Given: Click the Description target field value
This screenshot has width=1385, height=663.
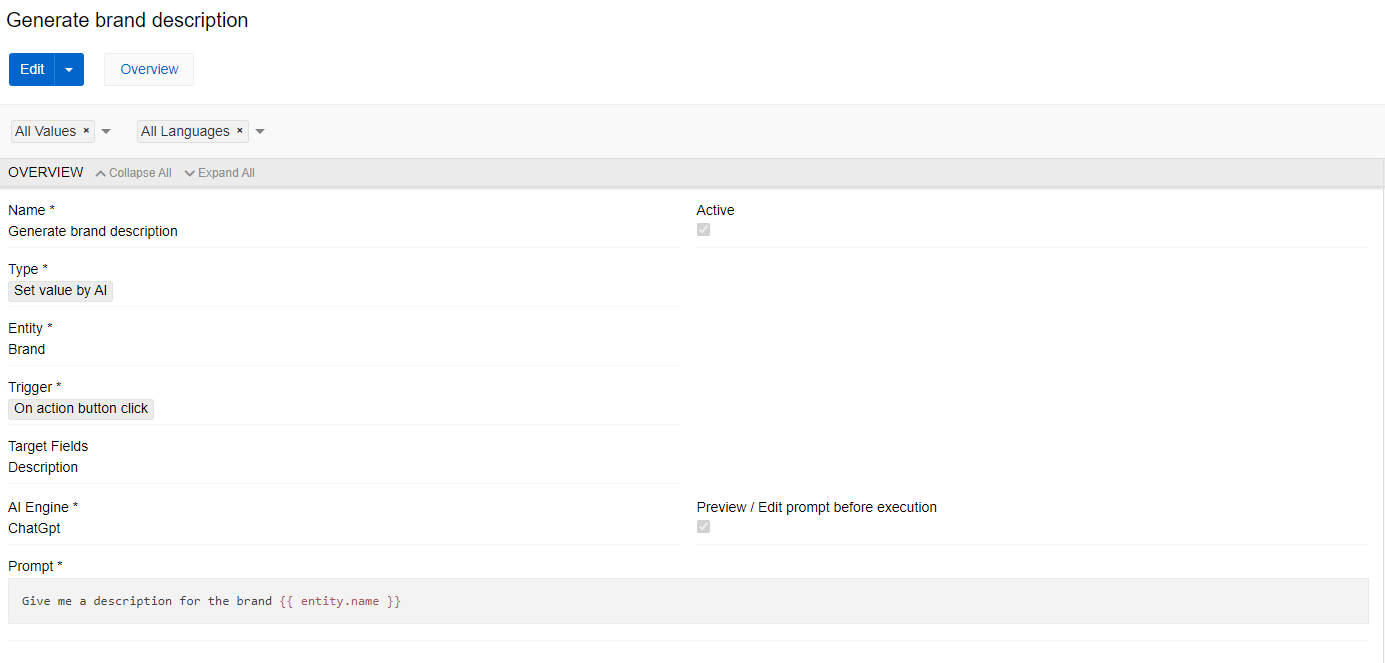Looking at the screenshot, I should 43,467.
